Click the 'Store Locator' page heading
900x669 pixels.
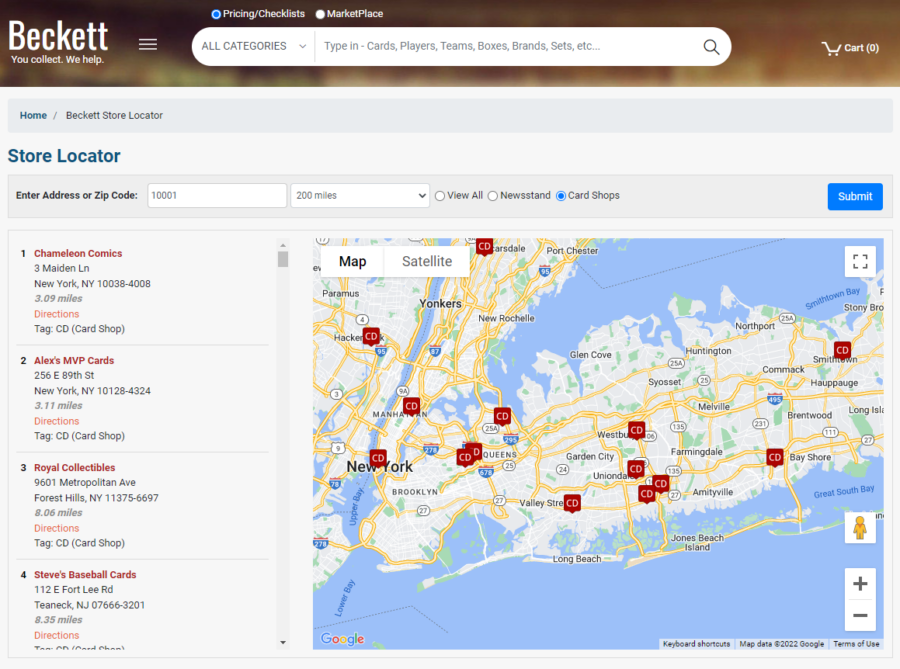point(64,156)
